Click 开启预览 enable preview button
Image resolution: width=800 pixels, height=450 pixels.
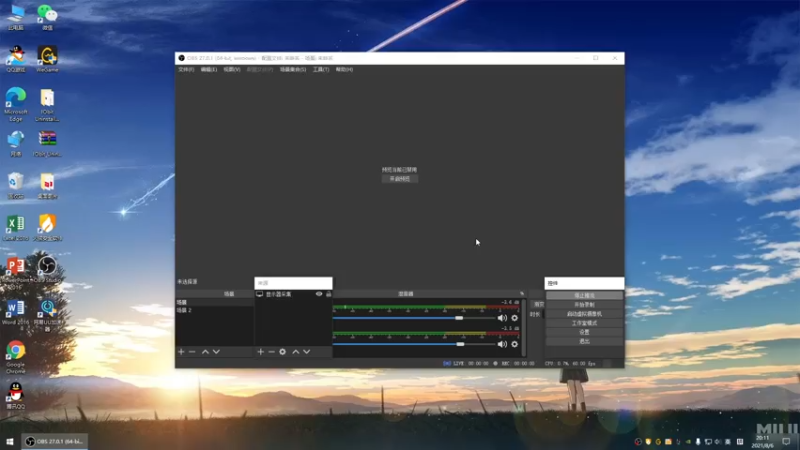tap(400, 179)
